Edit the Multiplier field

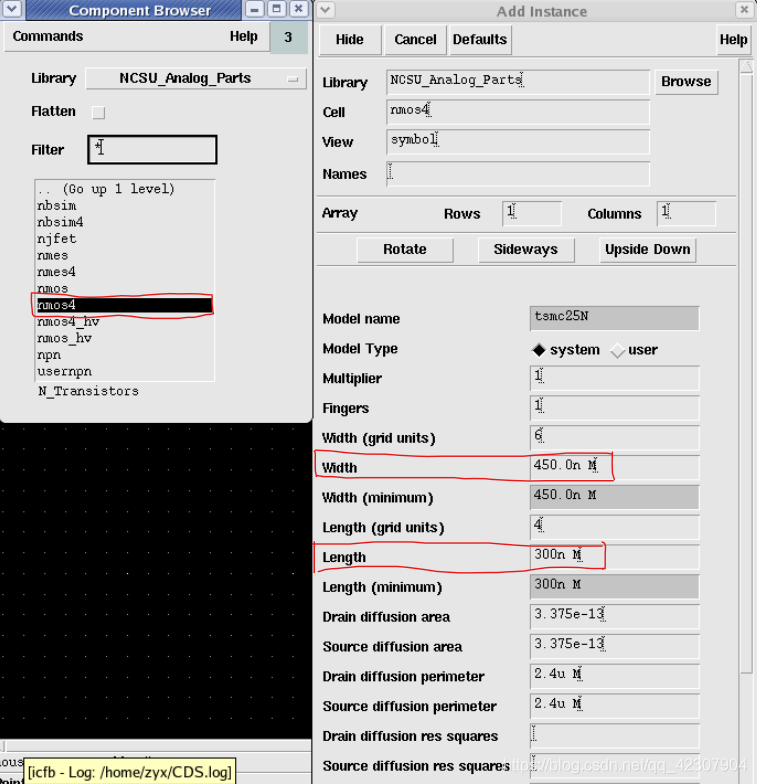click(614, 378)
